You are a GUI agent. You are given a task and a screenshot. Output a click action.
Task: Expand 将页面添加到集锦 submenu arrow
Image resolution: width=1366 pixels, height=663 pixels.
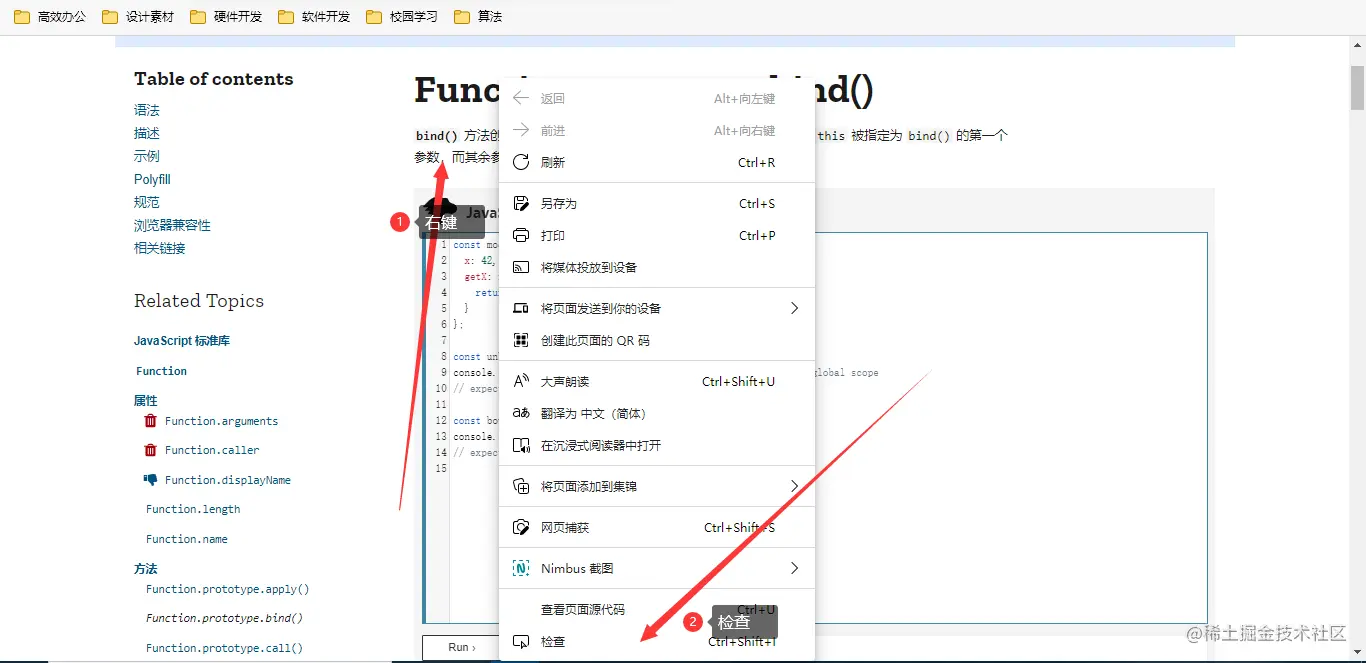pyautogui.click(x=795, y=486)
